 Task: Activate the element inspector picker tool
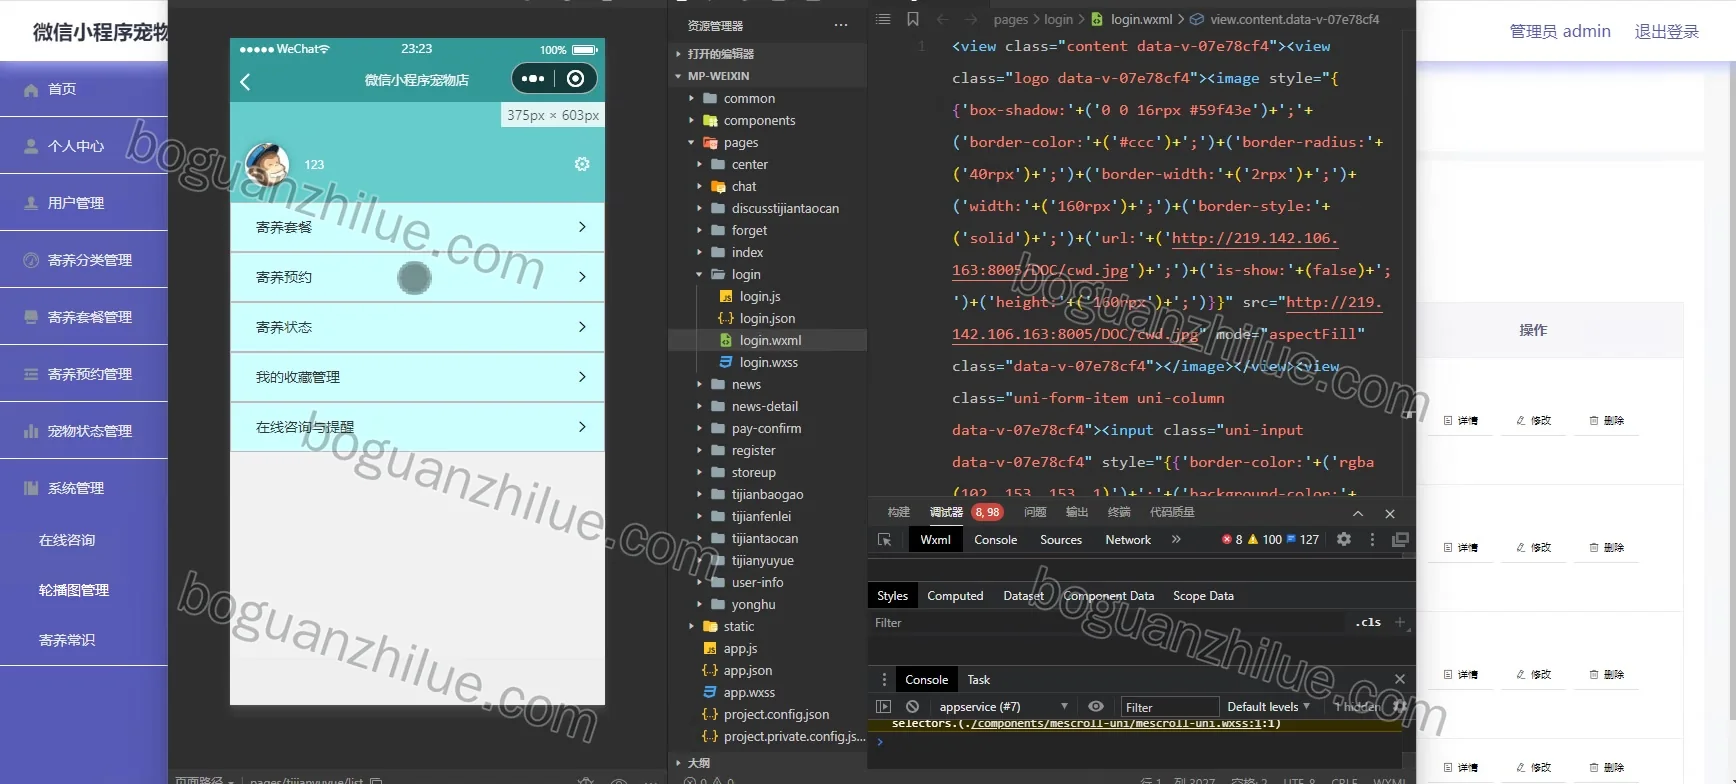point(885,539)
